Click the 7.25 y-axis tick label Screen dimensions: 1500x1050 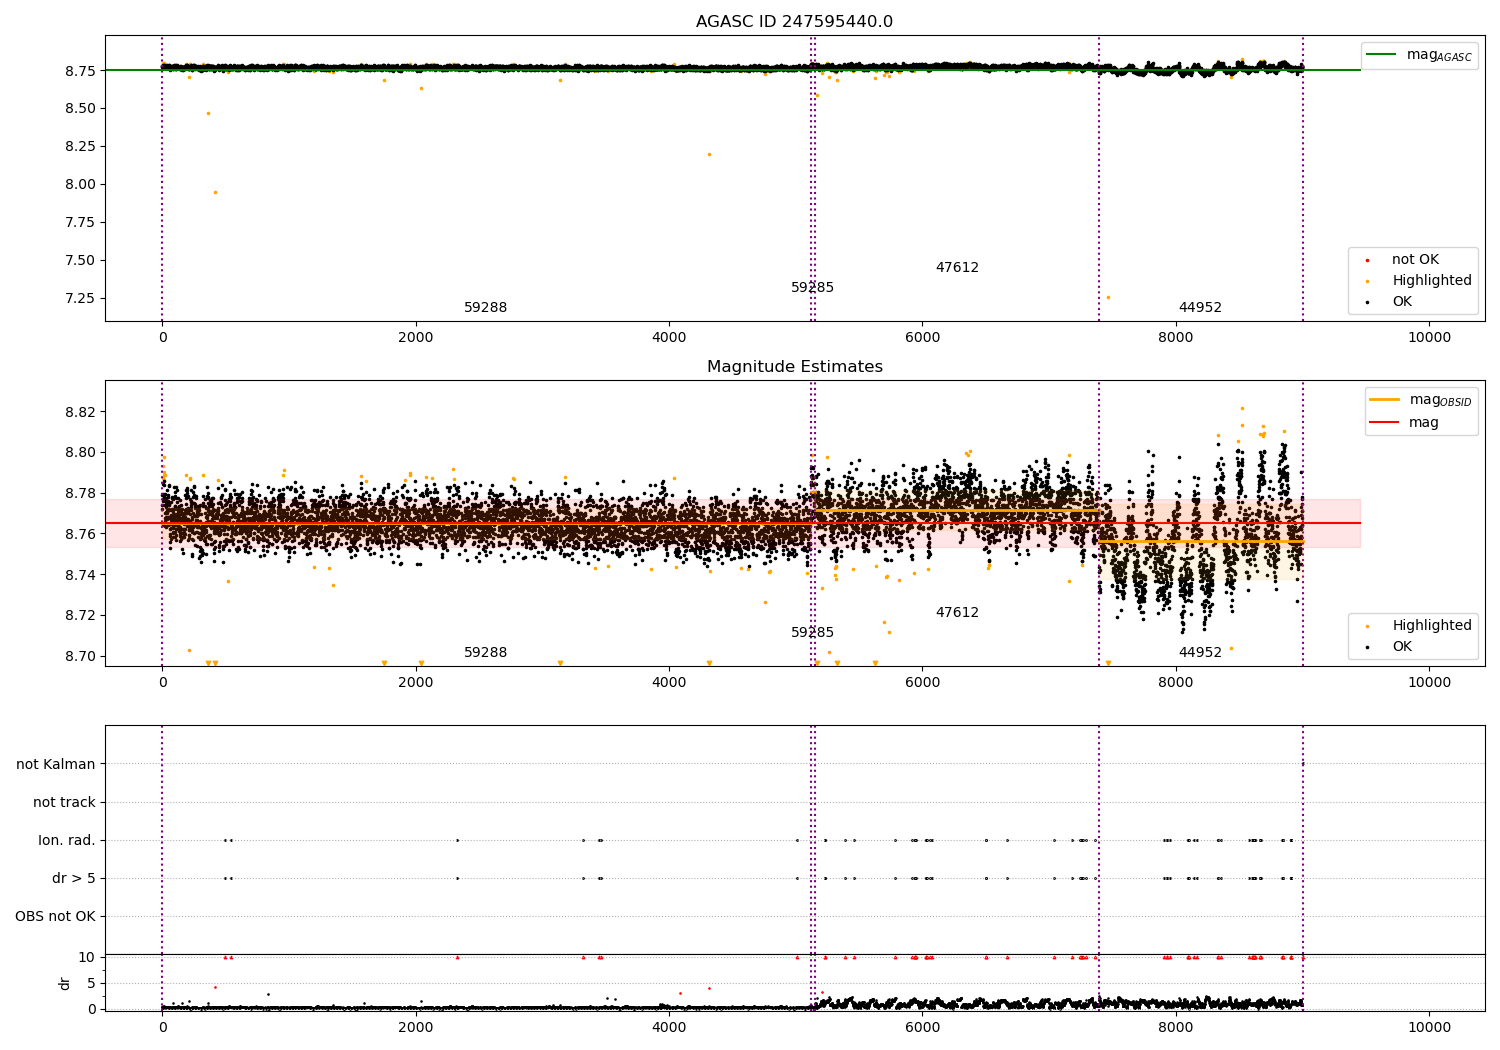click(81, 298)
